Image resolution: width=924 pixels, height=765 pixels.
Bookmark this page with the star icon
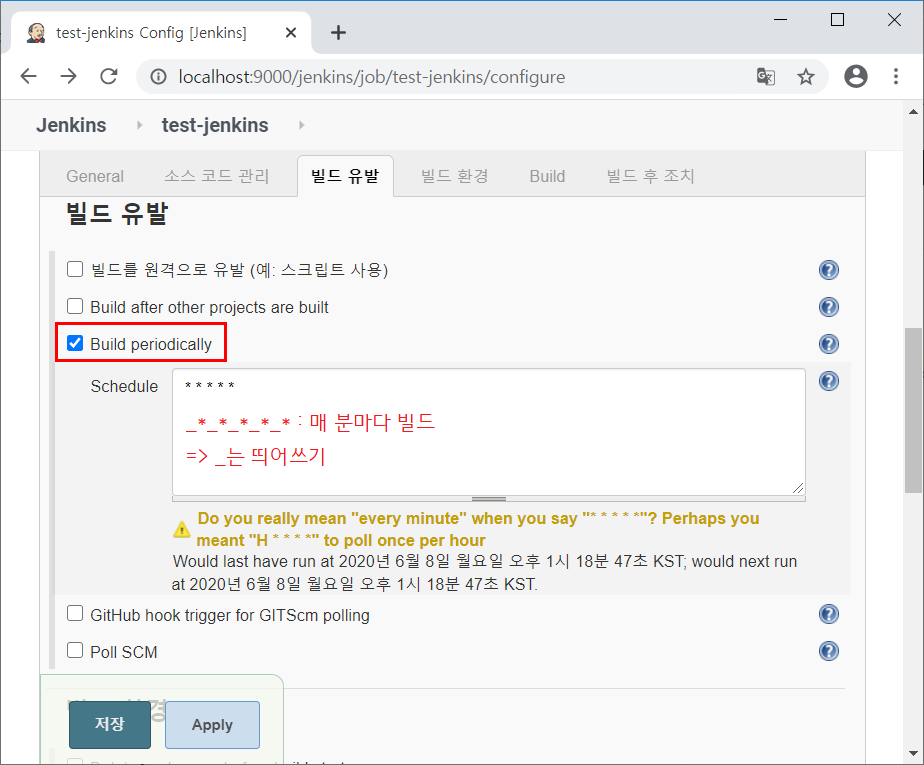(x=806, y=77)
